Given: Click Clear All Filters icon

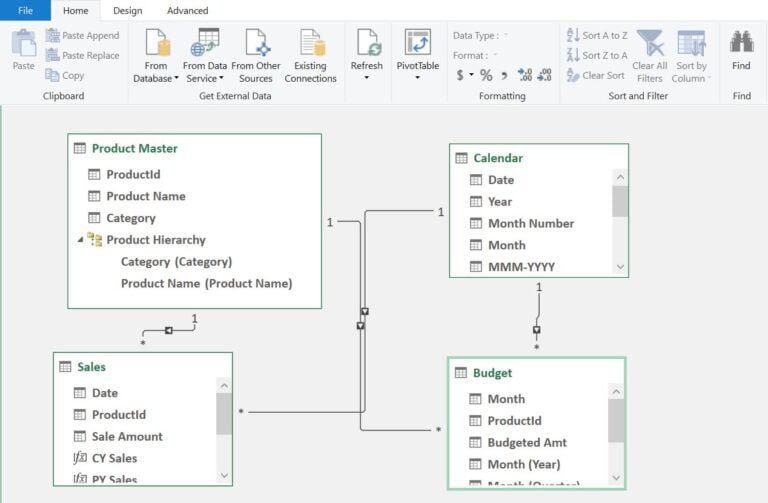Looking at the screenshot, I should (650, 44).
